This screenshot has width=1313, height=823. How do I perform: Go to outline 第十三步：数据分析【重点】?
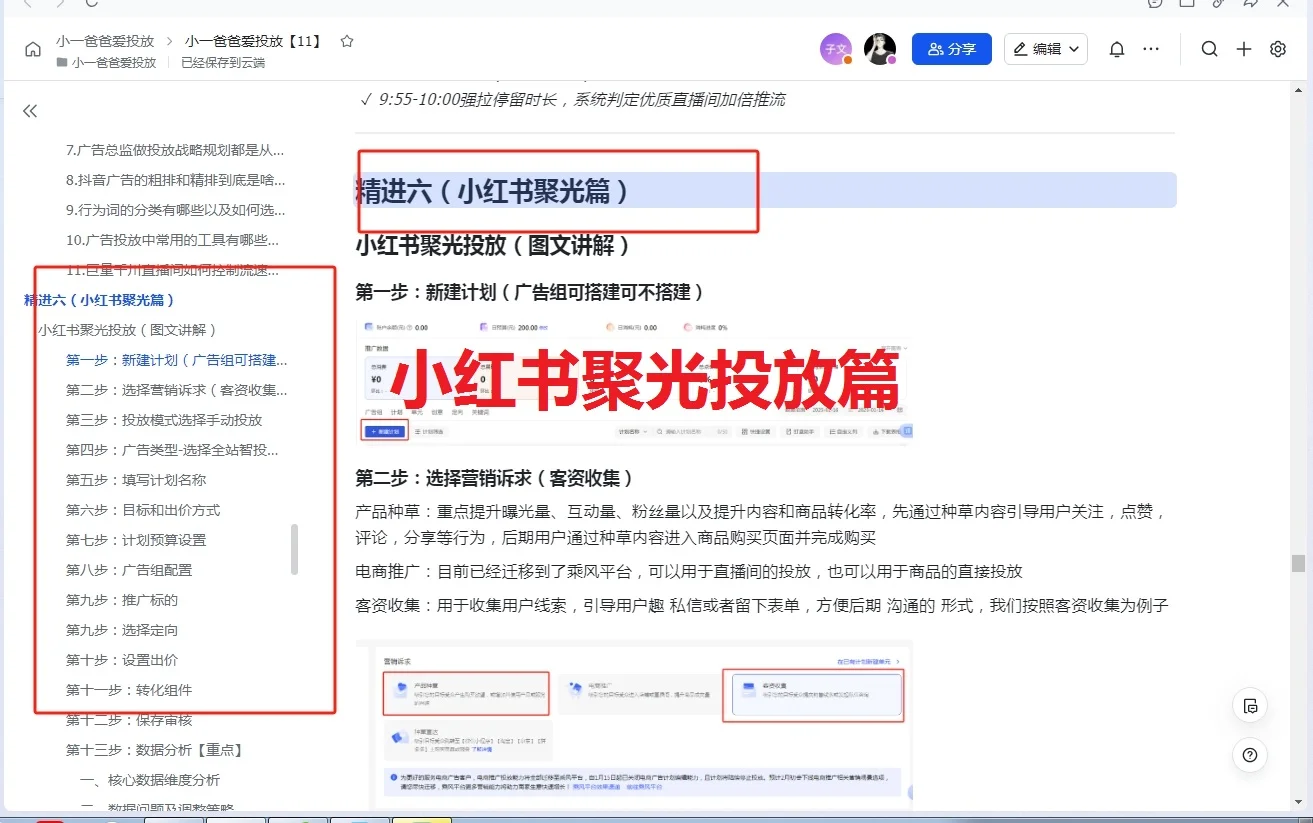(x=155, y=750)
